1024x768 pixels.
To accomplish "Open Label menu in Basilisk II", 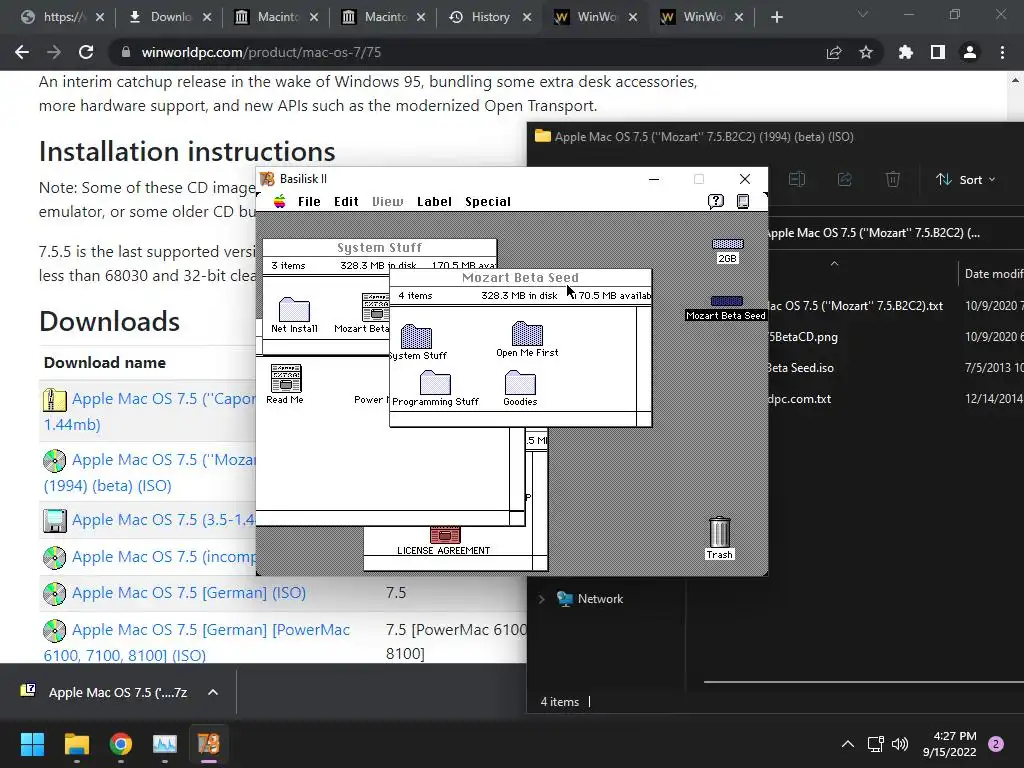I will click(x=434, y=201).
